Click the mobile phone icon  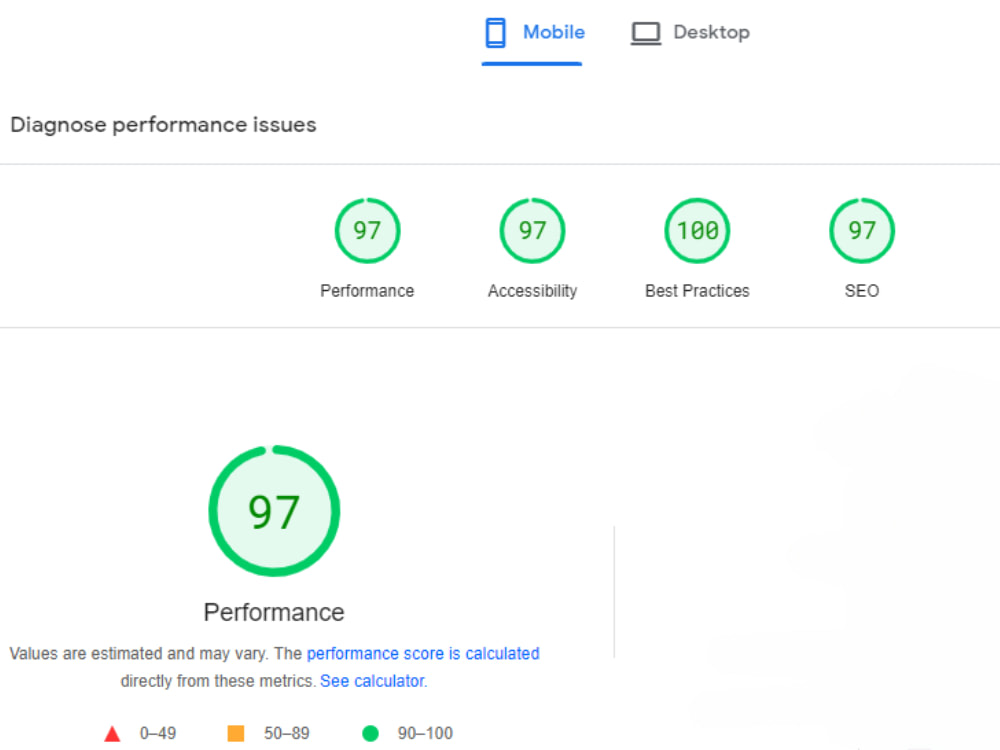click(496, 33)
